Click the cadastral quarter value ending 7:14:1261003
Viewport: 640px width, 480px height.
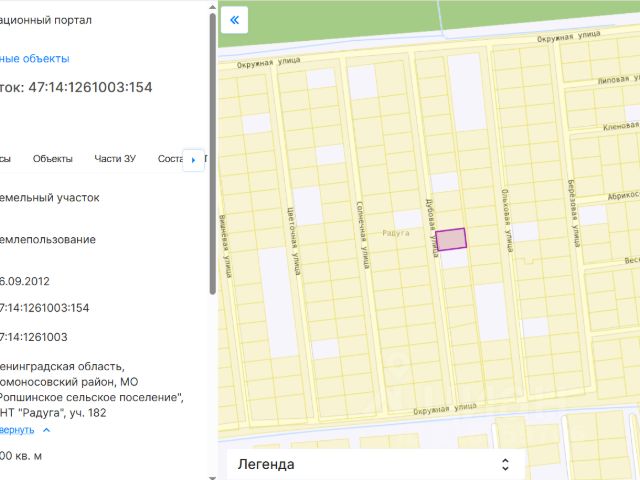tap(33, 337)
